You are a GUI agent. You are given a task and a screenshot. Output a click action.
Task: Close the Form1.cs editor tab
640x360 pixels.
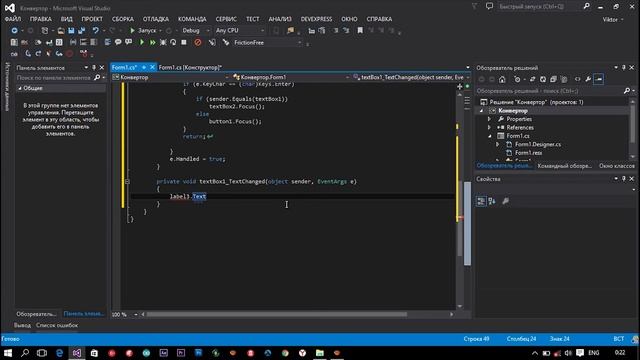(152, 67)
